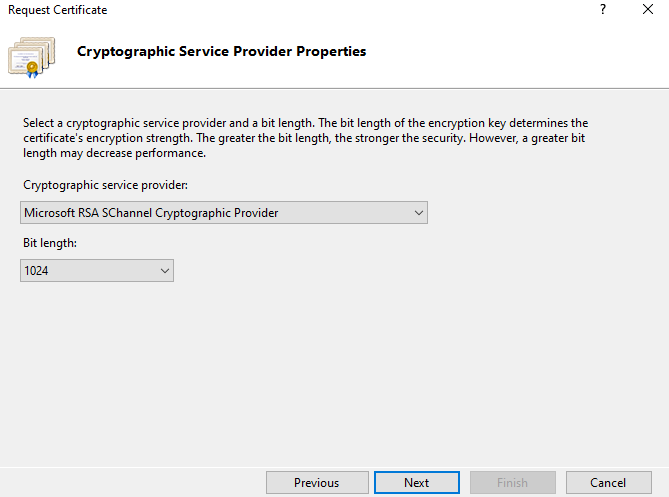
Task: Proceed by pressing Next
Action: [416, 482]
